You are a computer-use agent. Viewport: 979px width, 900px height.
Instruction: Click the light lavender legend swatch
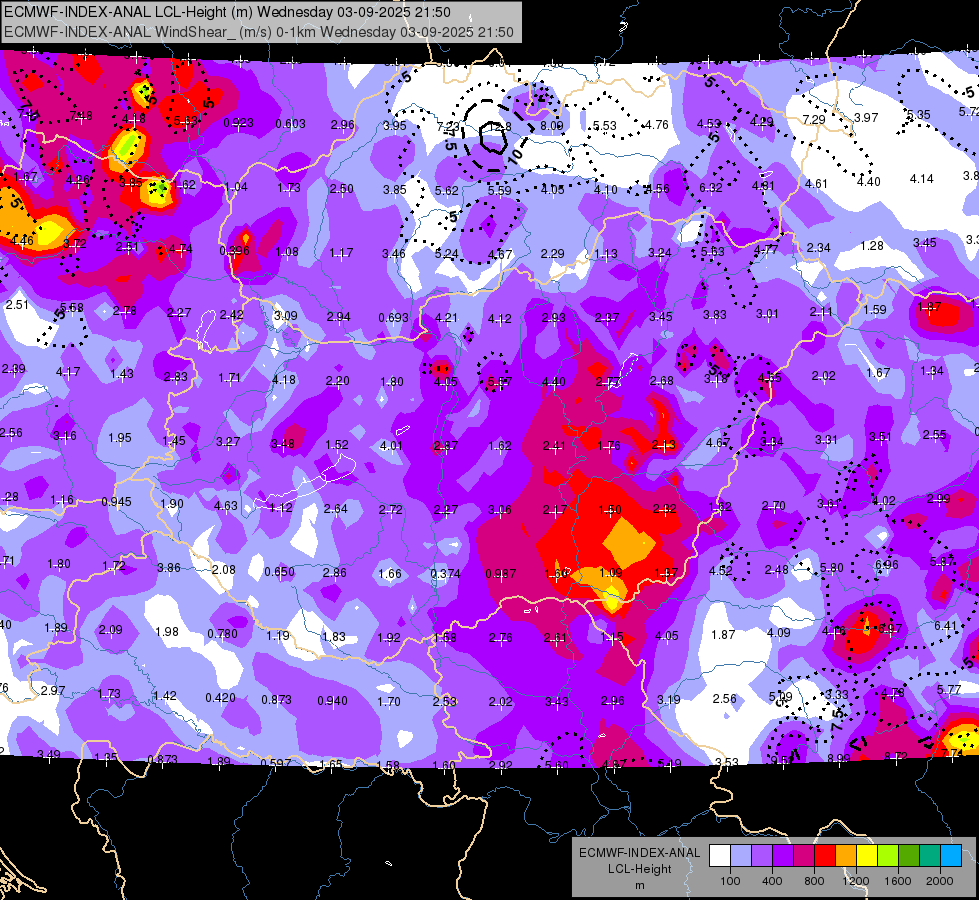(x=741, y=856)
